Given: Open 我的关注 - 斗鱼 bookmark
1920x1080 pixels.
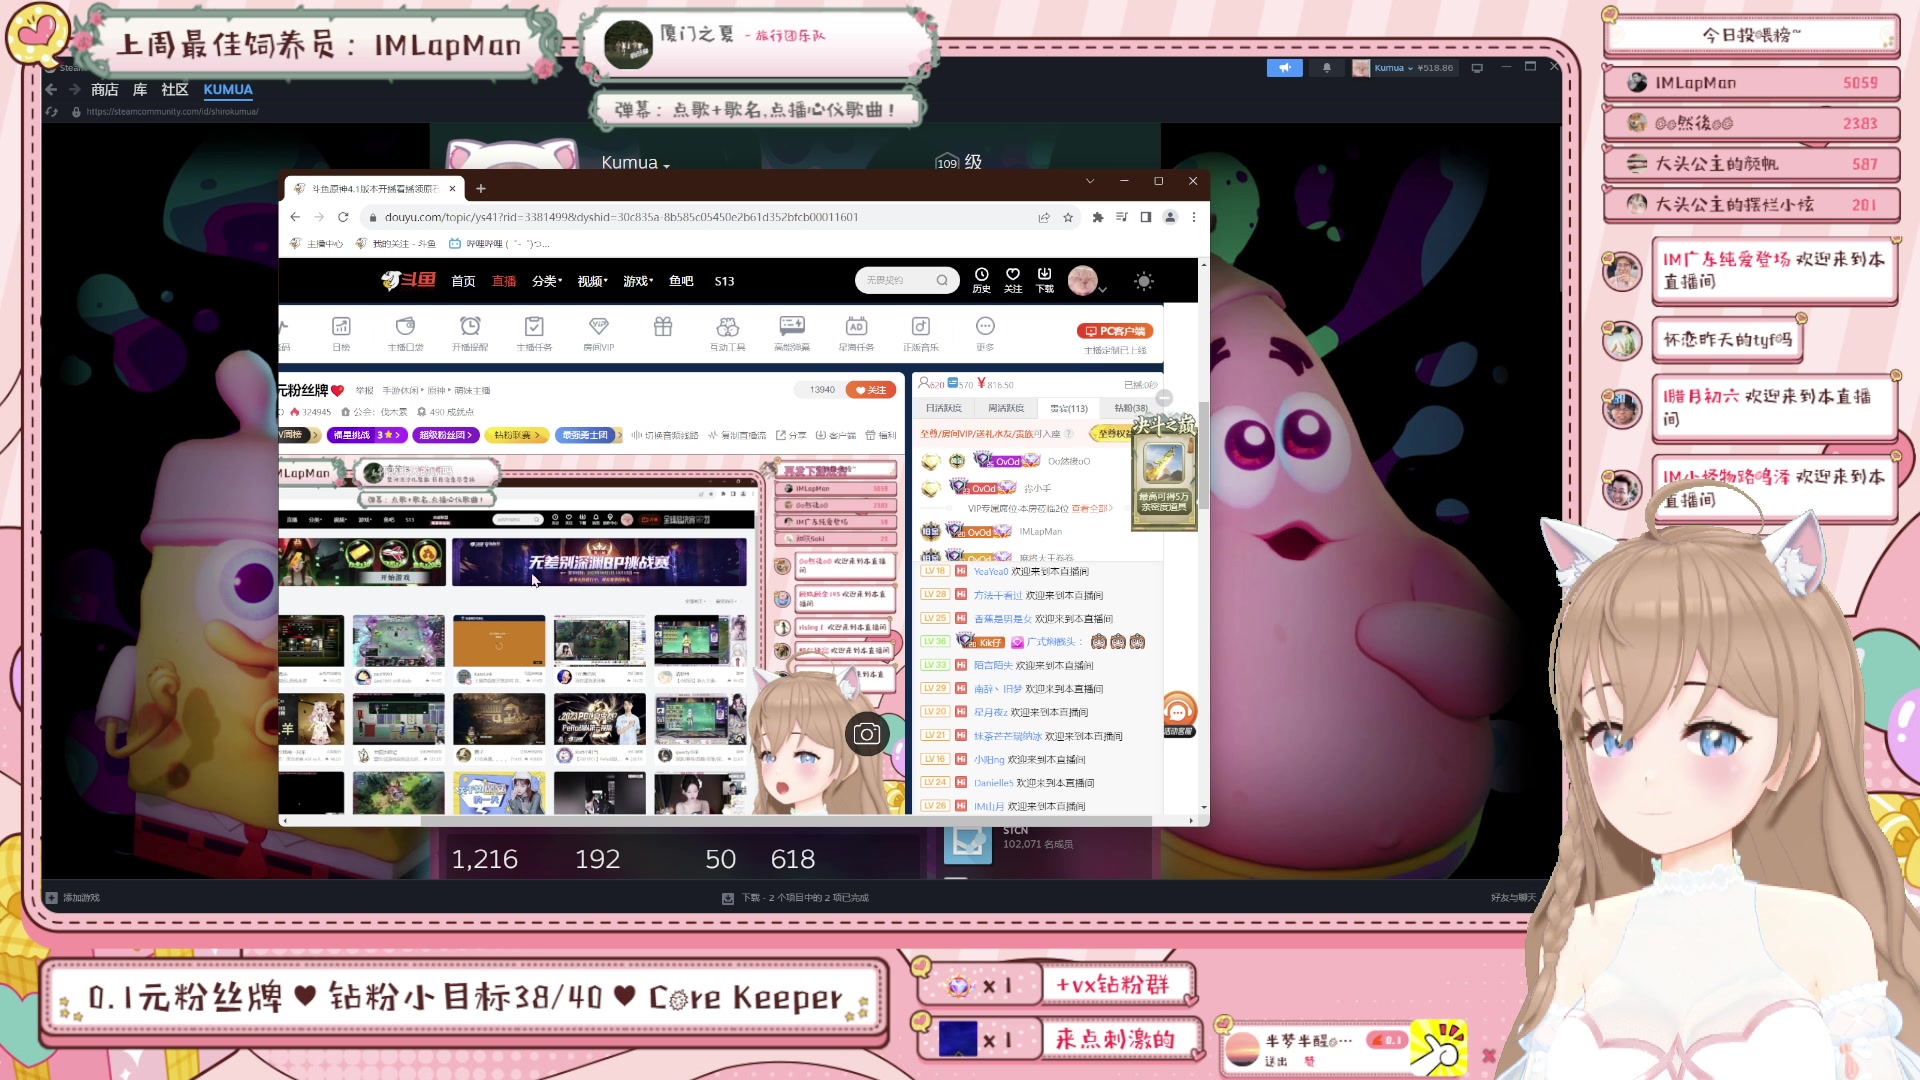Looking at the screenshot, I should (x=395, y=243).
